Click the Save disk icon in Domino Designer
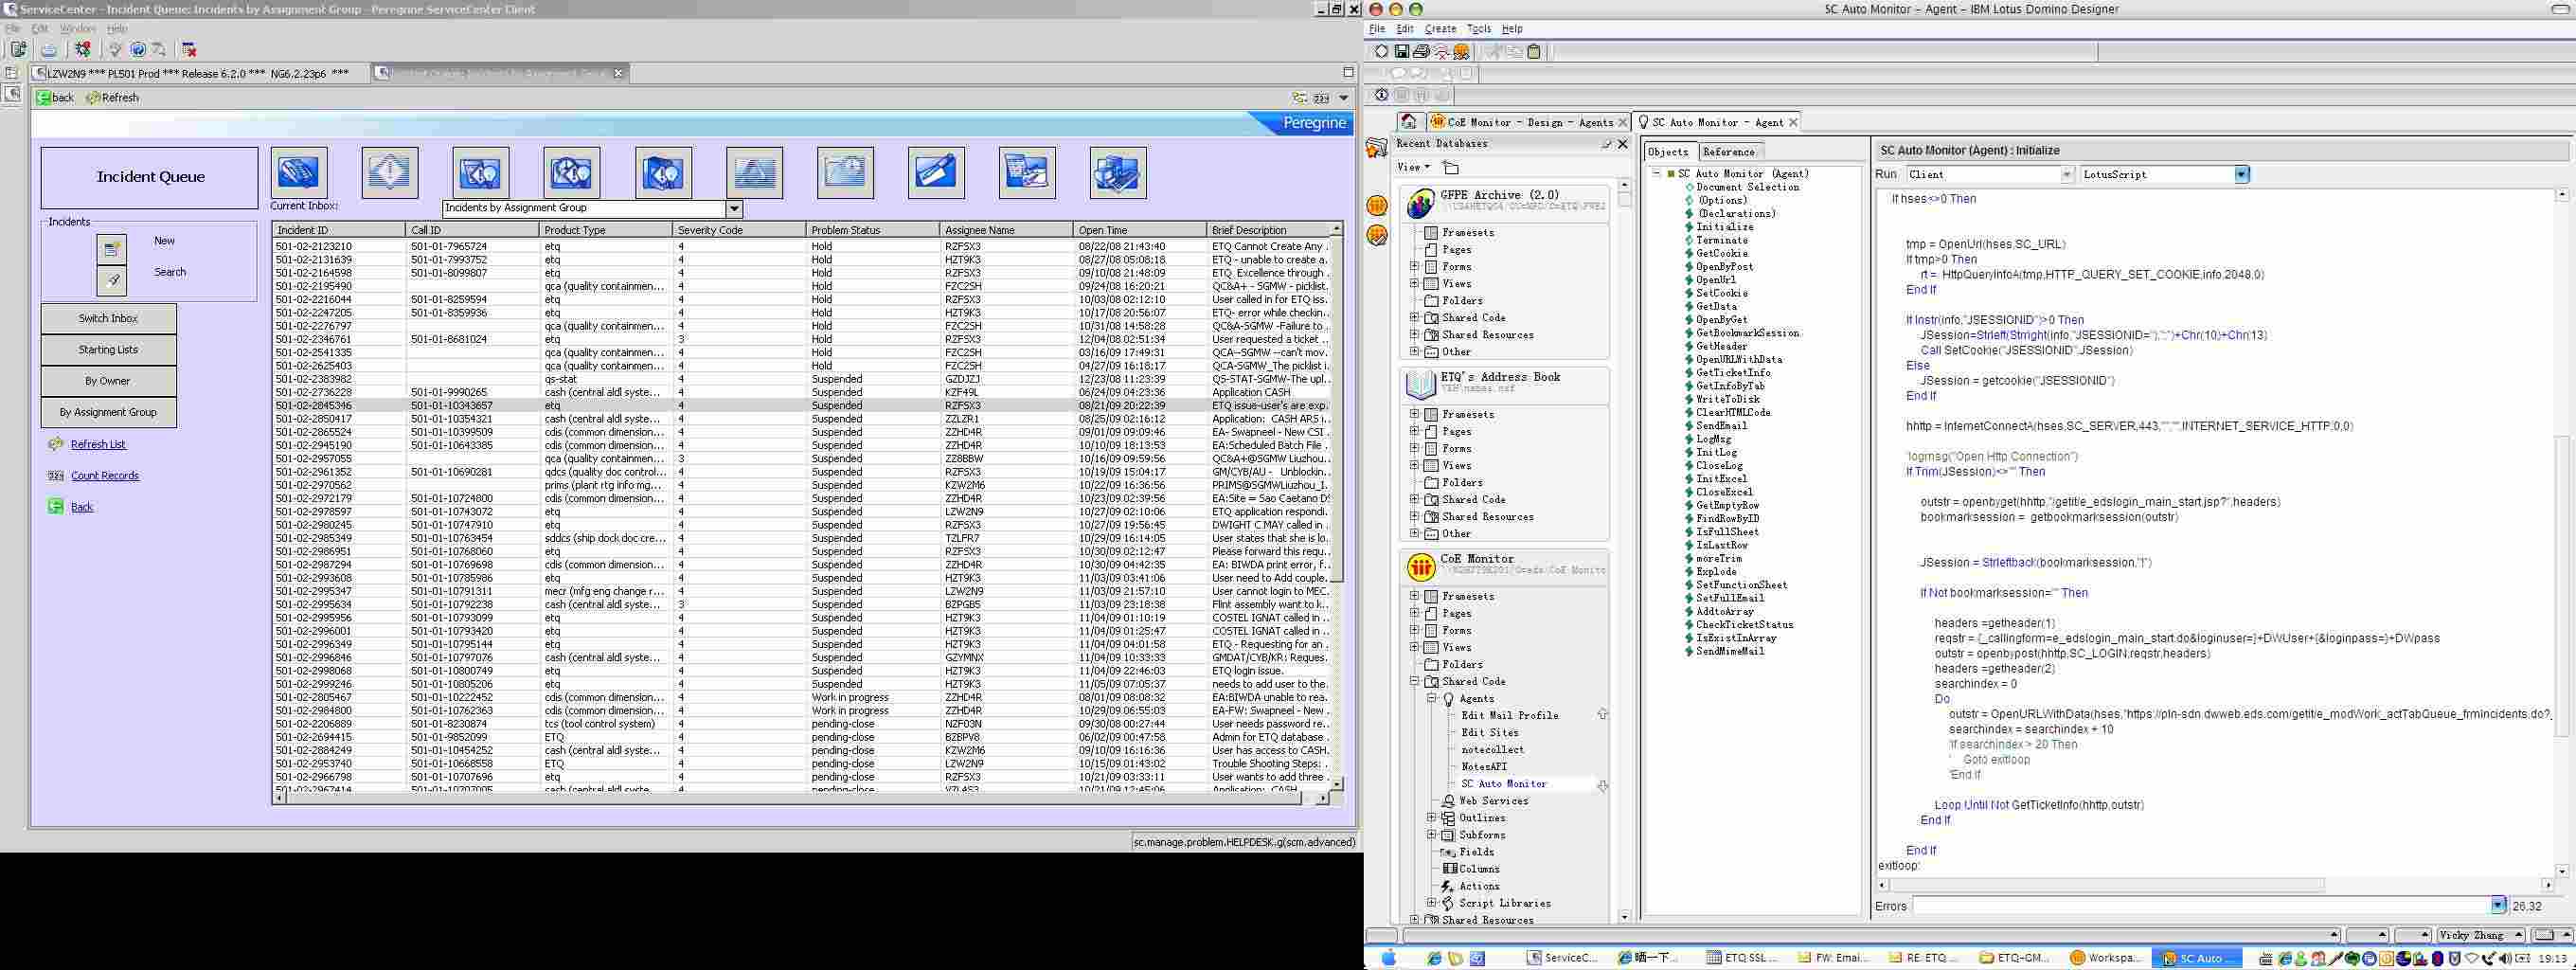2576x970 pixels. click(x=1402, y=51)
